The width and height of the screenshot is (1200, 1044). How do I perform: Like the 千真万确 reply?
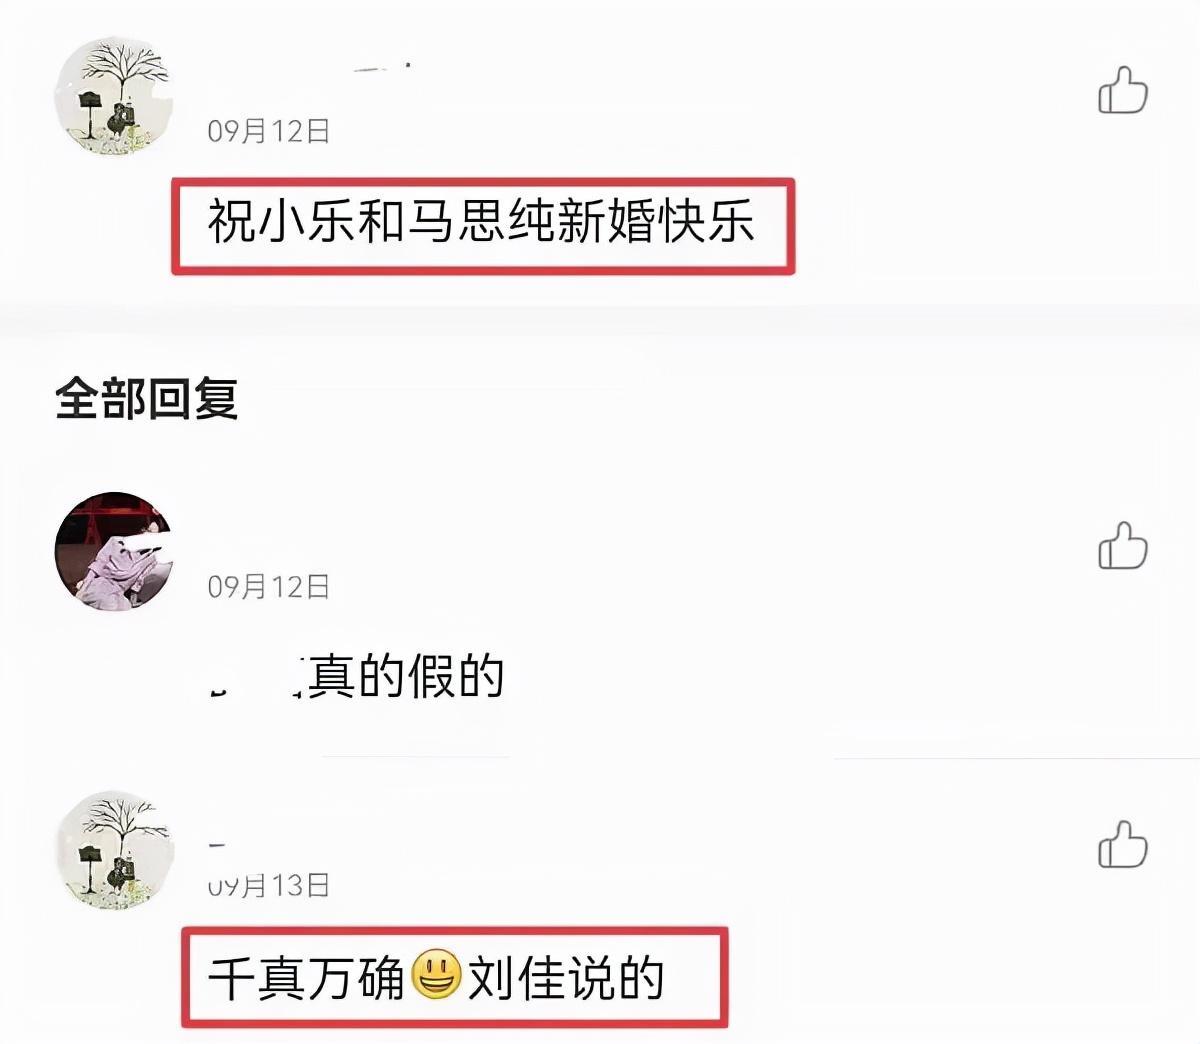pos(1123,843)
